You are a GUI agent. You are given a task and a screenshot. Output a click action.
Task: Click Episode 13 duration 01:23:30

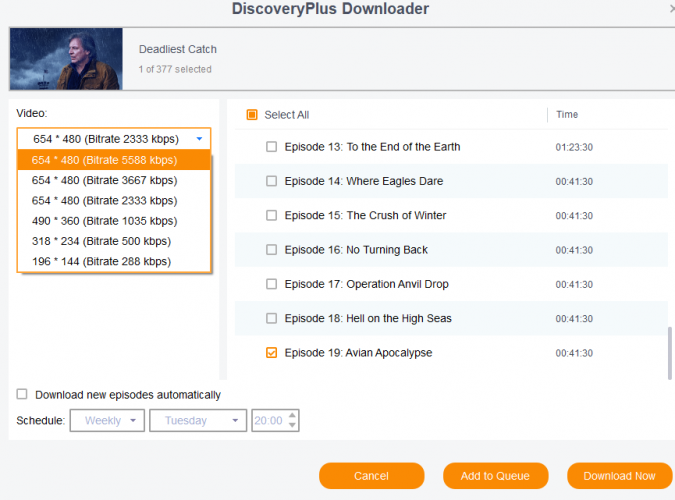click(574, 147)
